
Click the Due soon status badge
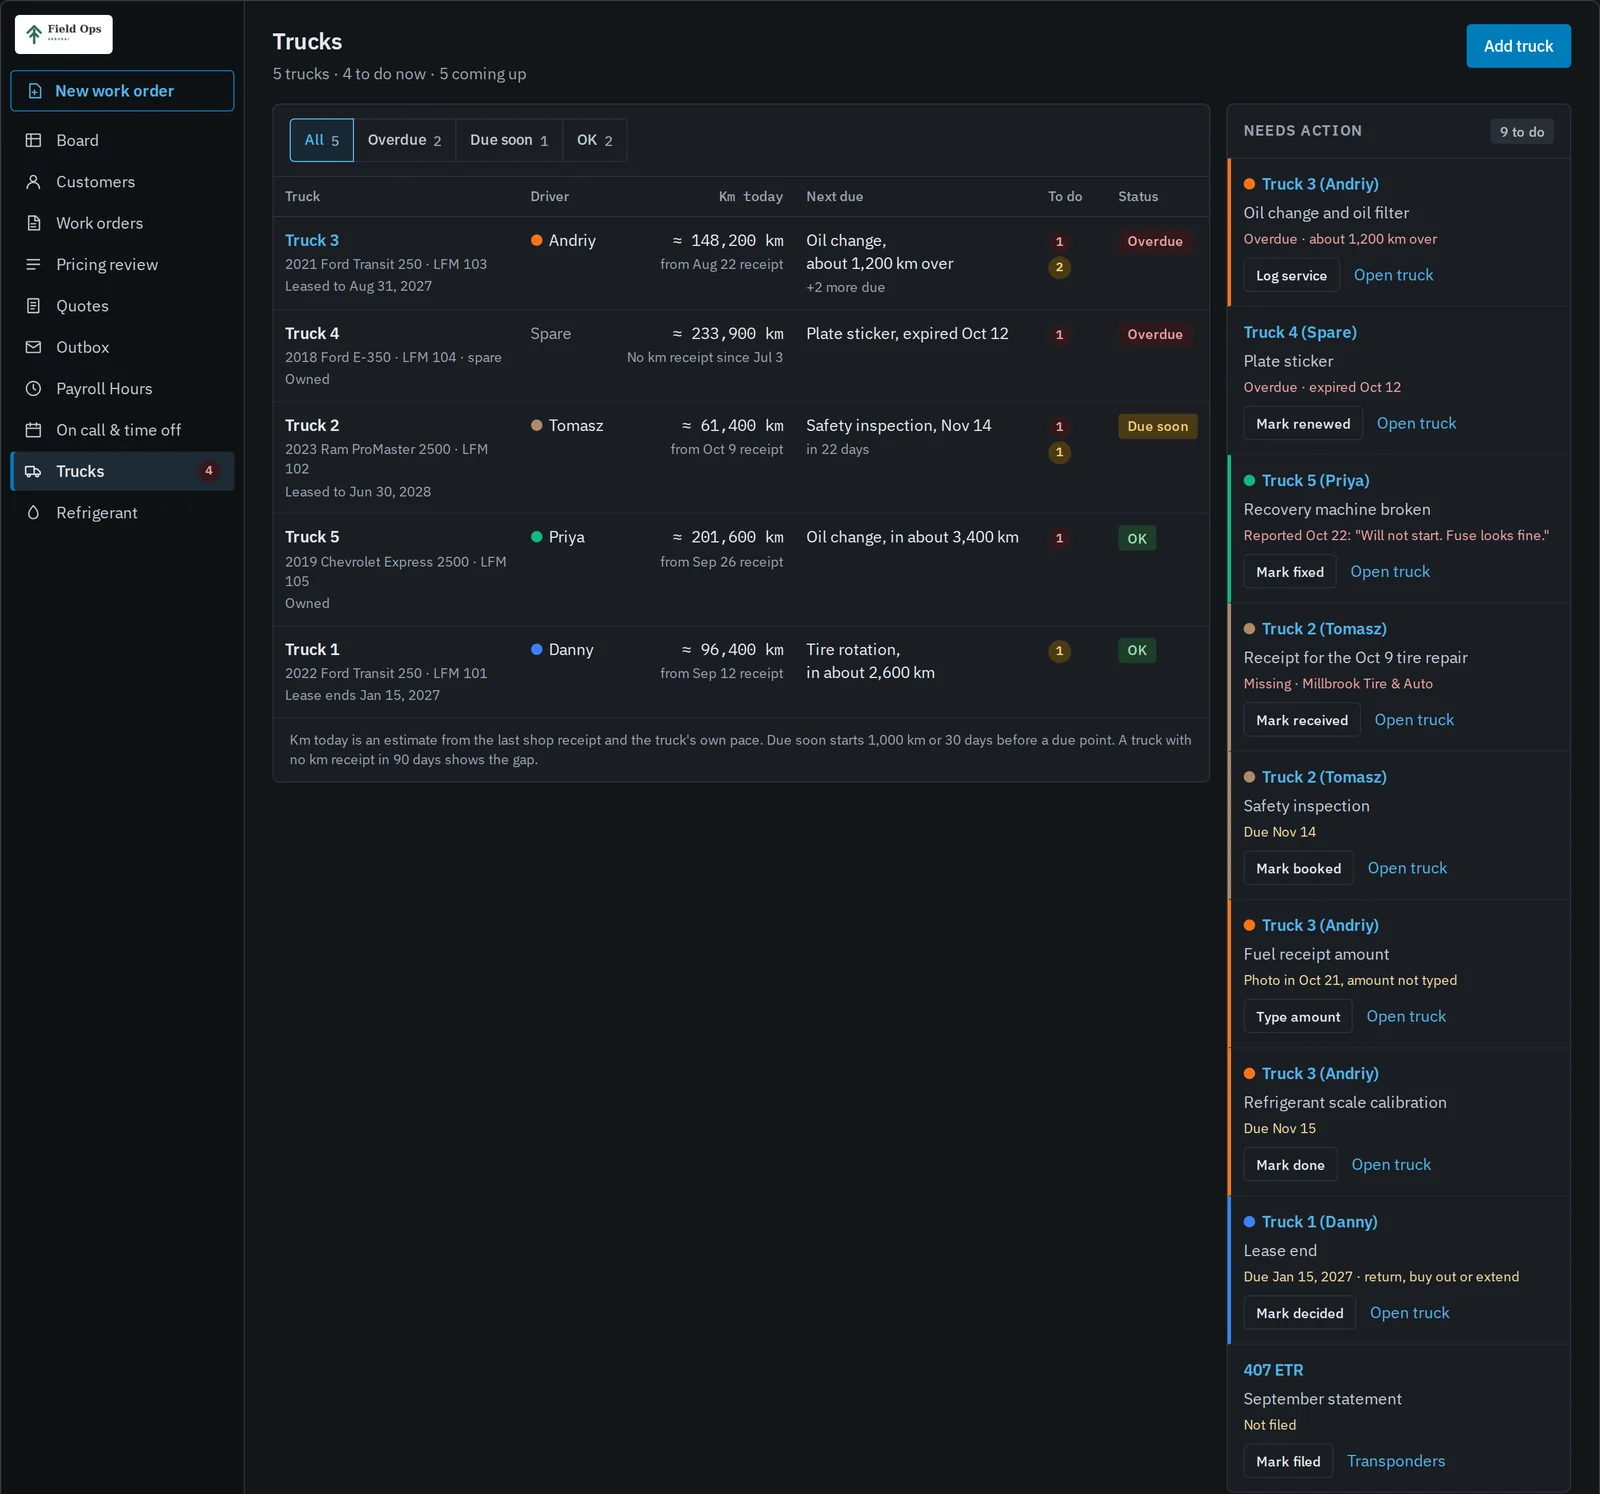pyautogui.click(x=1158, y=426)
